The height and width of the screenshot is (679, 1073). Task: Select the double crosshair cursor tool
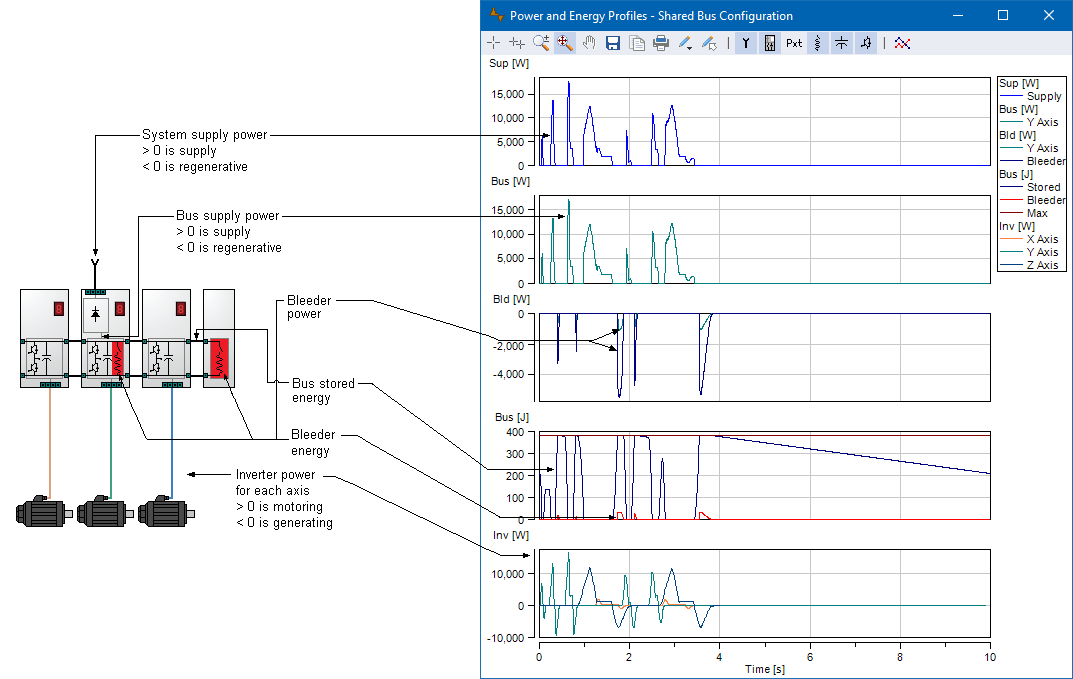[x=517, y=43]
